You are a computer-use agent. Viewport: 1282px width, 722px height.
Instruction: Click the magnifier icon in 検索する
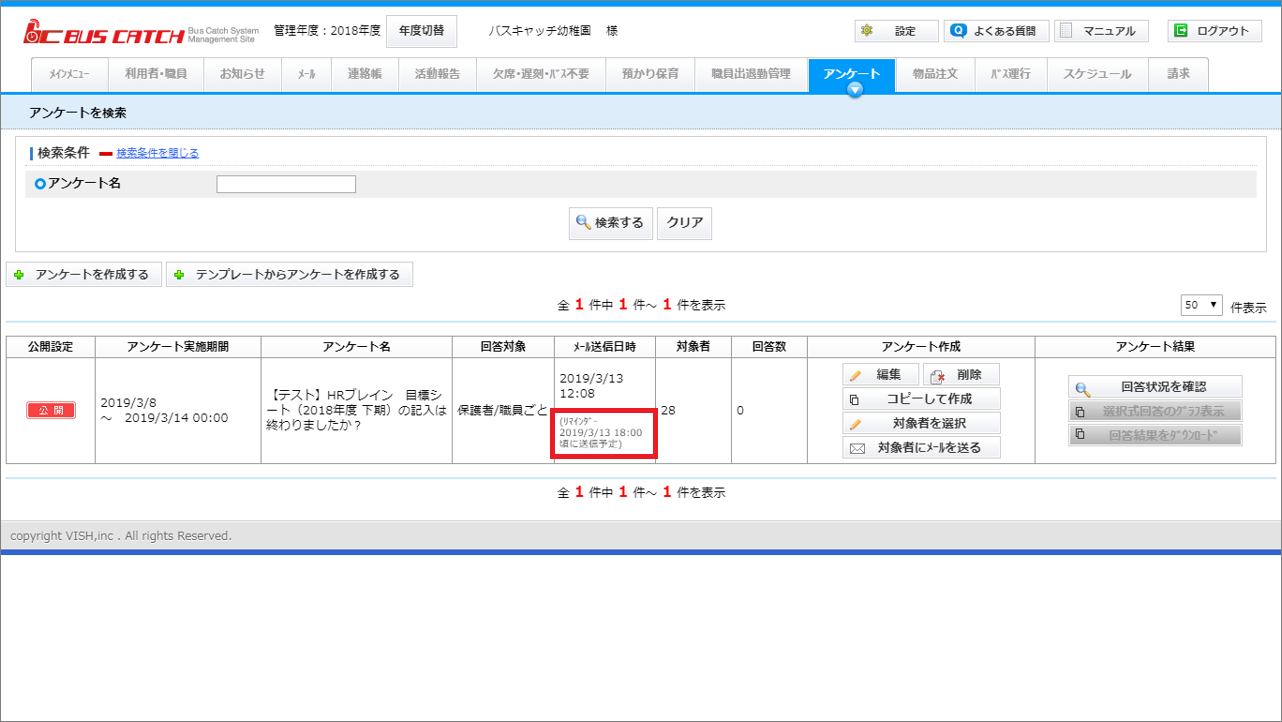tap(583, 223)
